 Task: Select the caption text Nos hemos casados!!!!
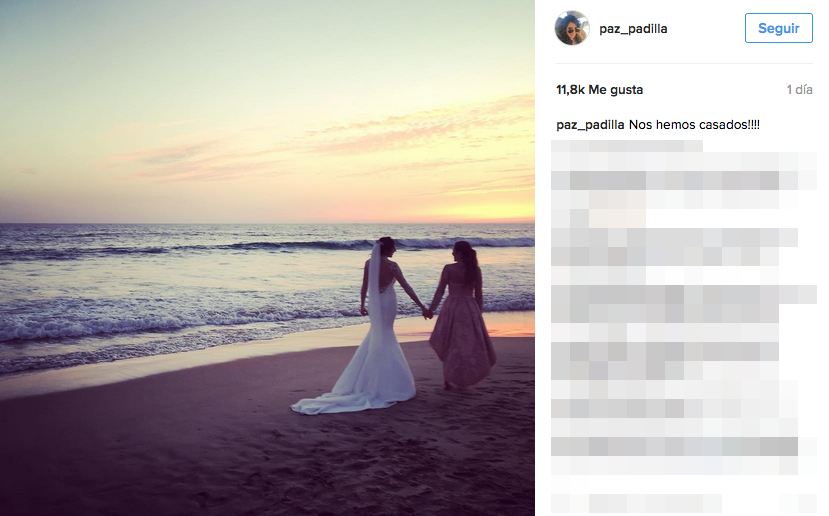tap(694, 125)
